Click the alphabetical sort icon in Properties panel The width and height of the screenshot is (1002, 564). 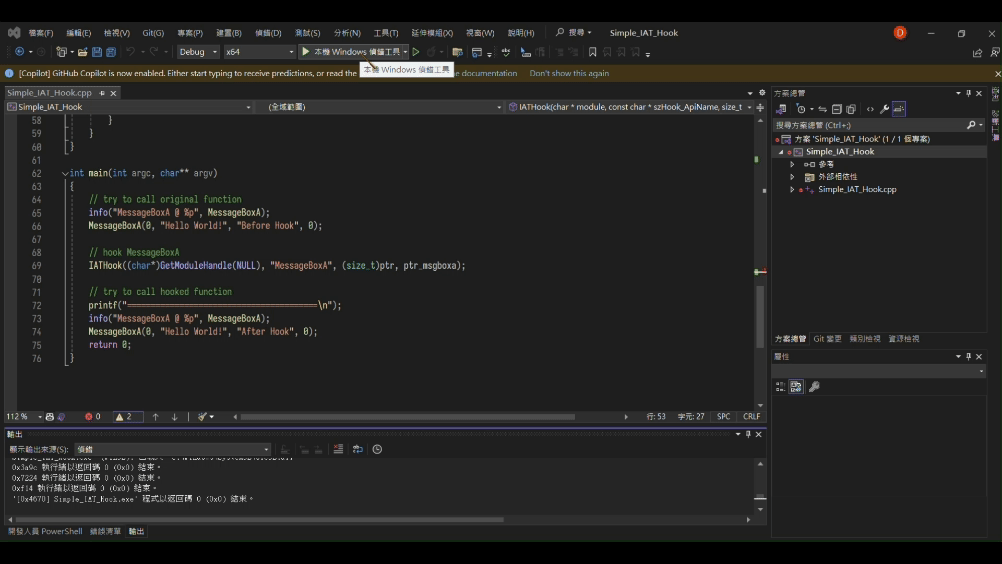pyautogui.click(x=796, y=386)
